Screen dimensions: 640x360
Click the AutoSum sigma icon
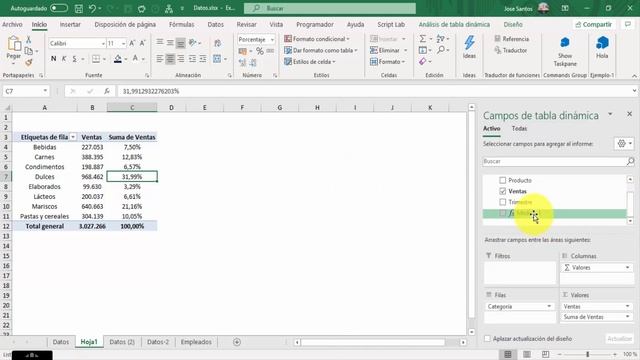(423, 38)
